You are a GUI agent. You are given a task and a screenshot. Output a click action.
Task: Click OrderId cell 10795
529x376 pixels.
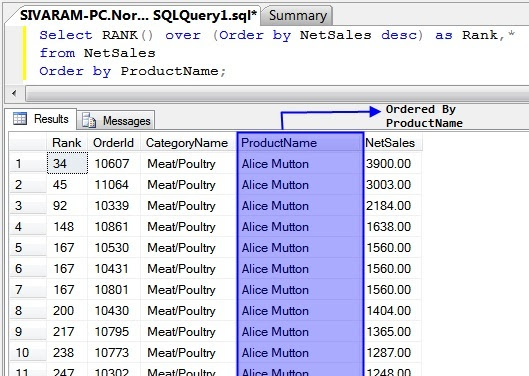point(114,332)
